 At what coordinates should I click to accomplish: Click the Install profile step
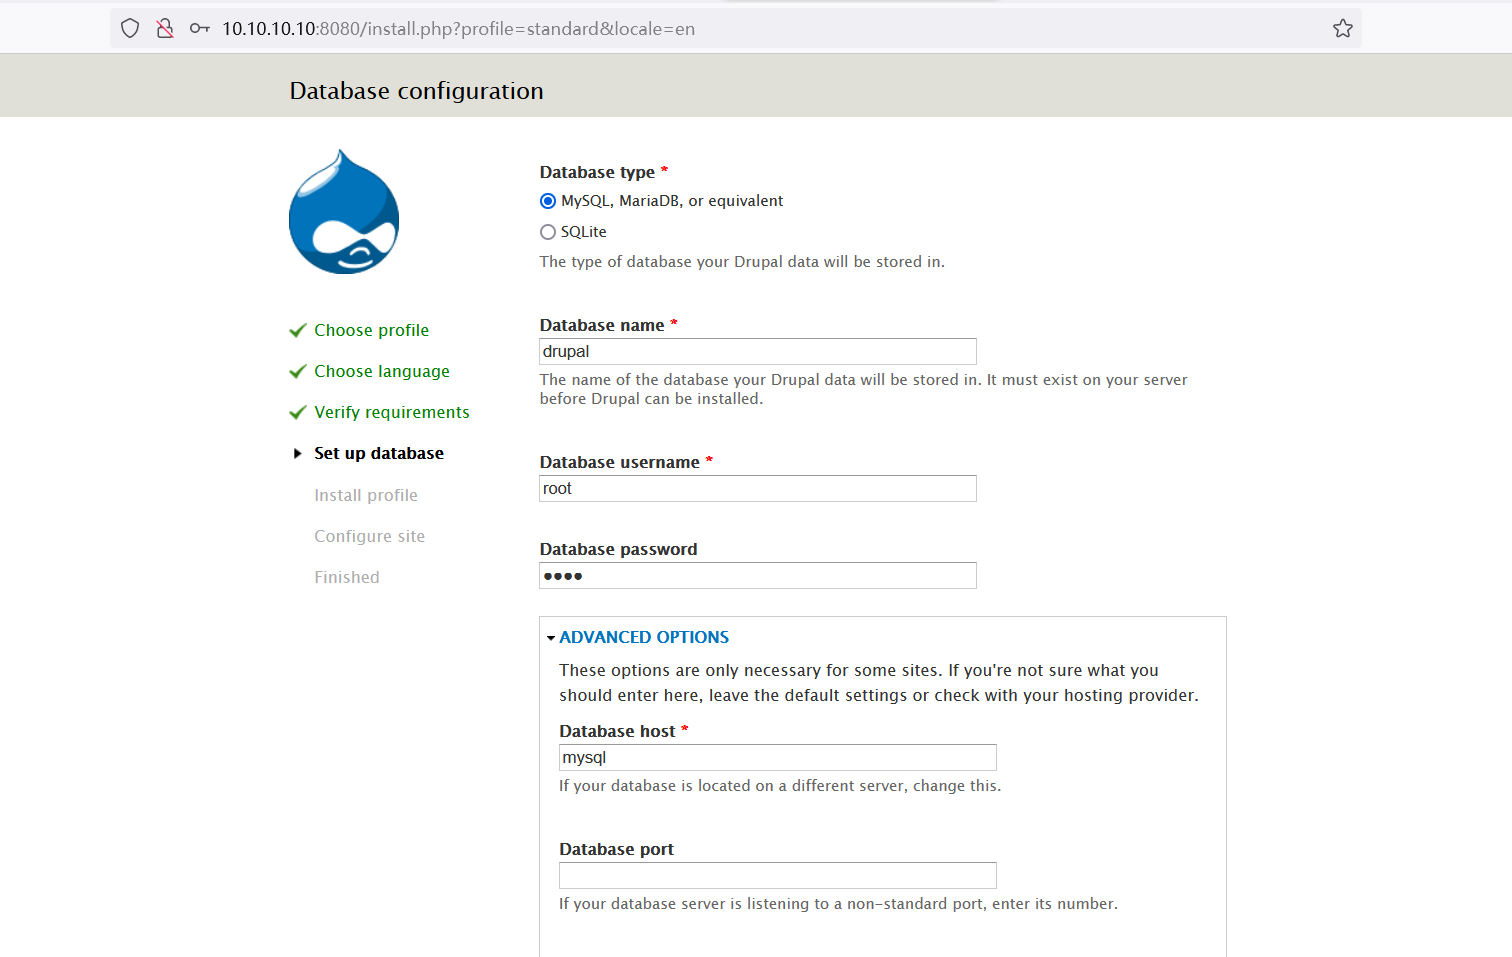pos(366,495)
